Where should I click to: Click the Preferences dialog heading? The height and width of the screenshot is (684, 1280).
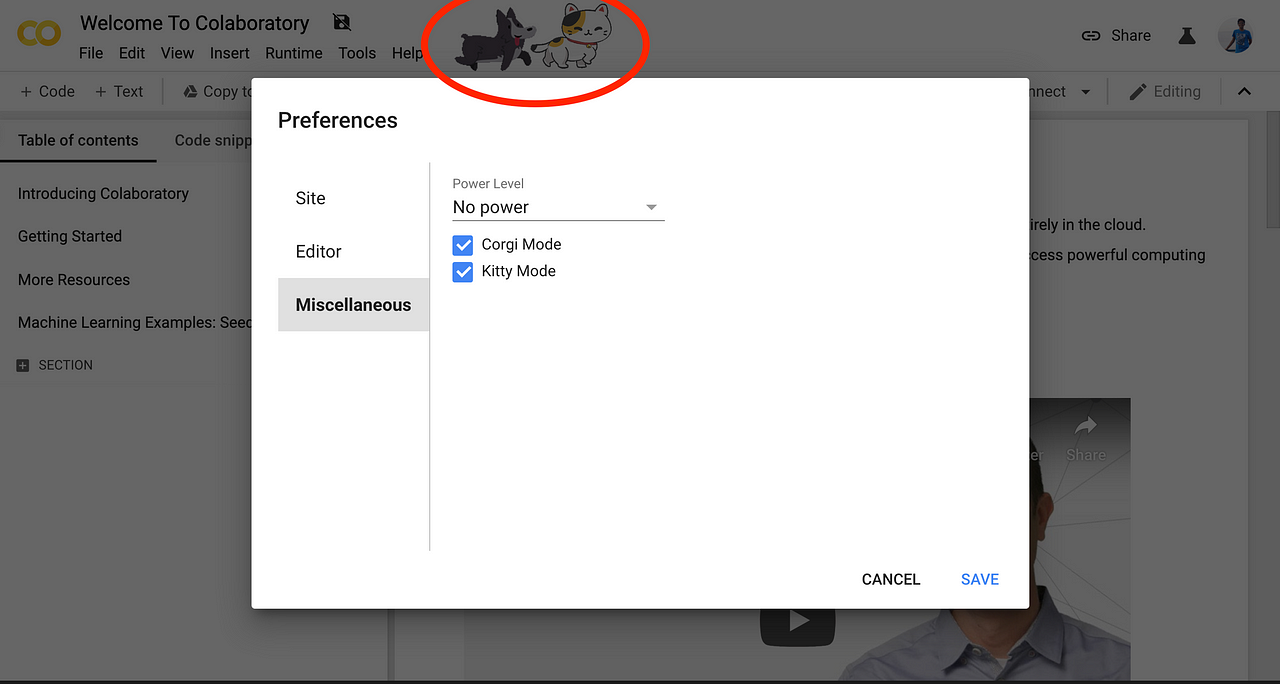(x=338, y=121)
